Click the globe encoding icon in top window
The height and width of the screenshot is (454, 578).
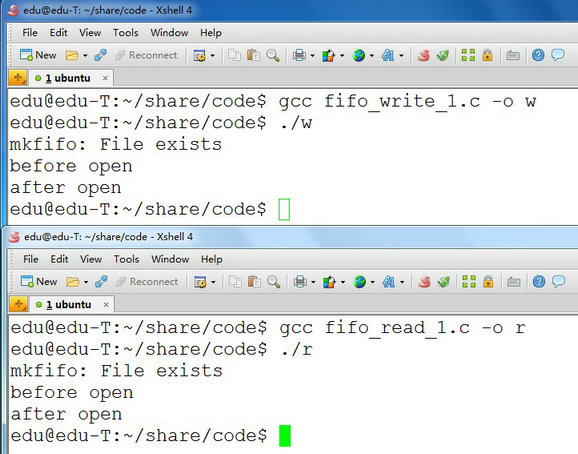[x=359, y=56]
